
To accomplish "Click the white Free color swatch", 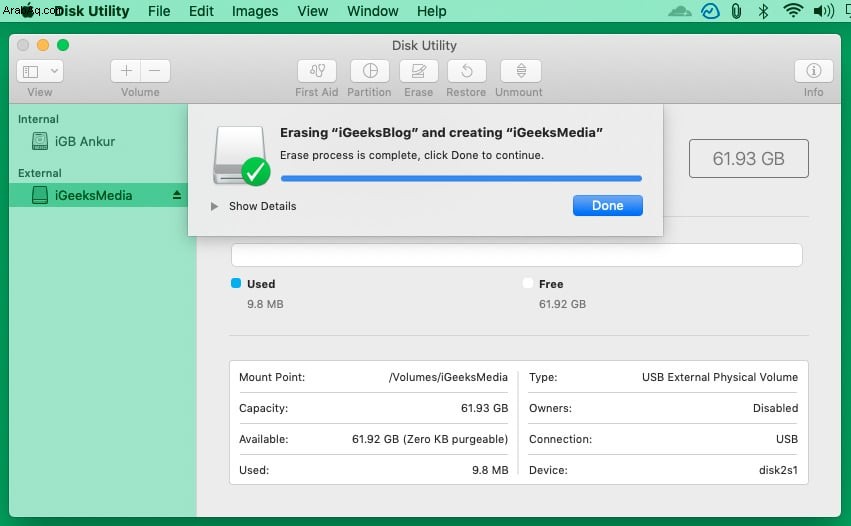I will (528, 283).
